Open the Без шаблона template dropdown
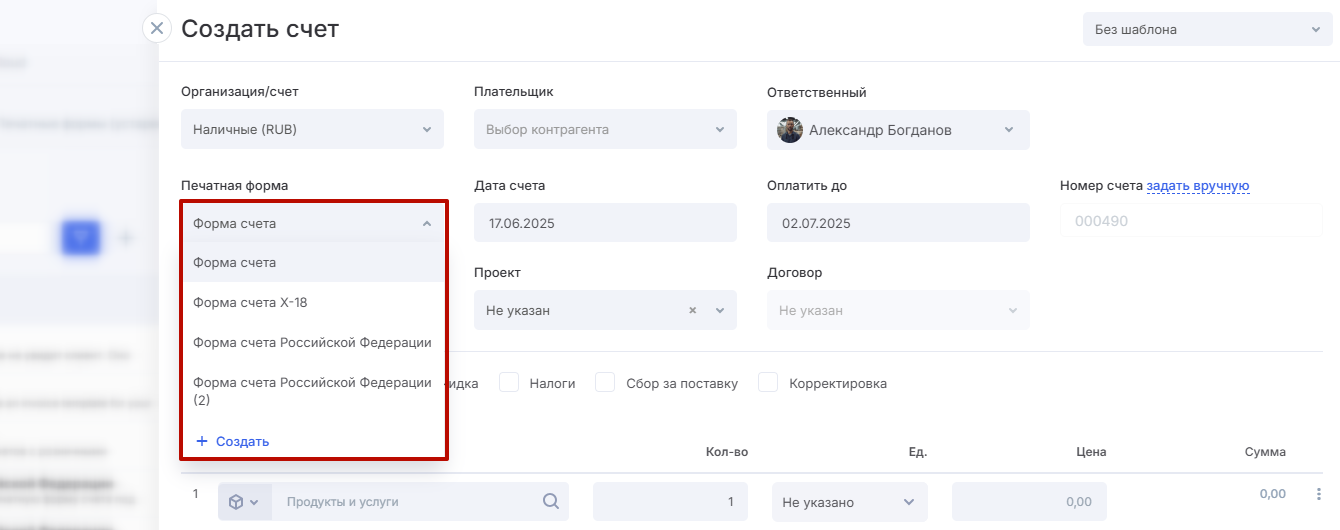1340x530 pixels. click(1207, 29)
